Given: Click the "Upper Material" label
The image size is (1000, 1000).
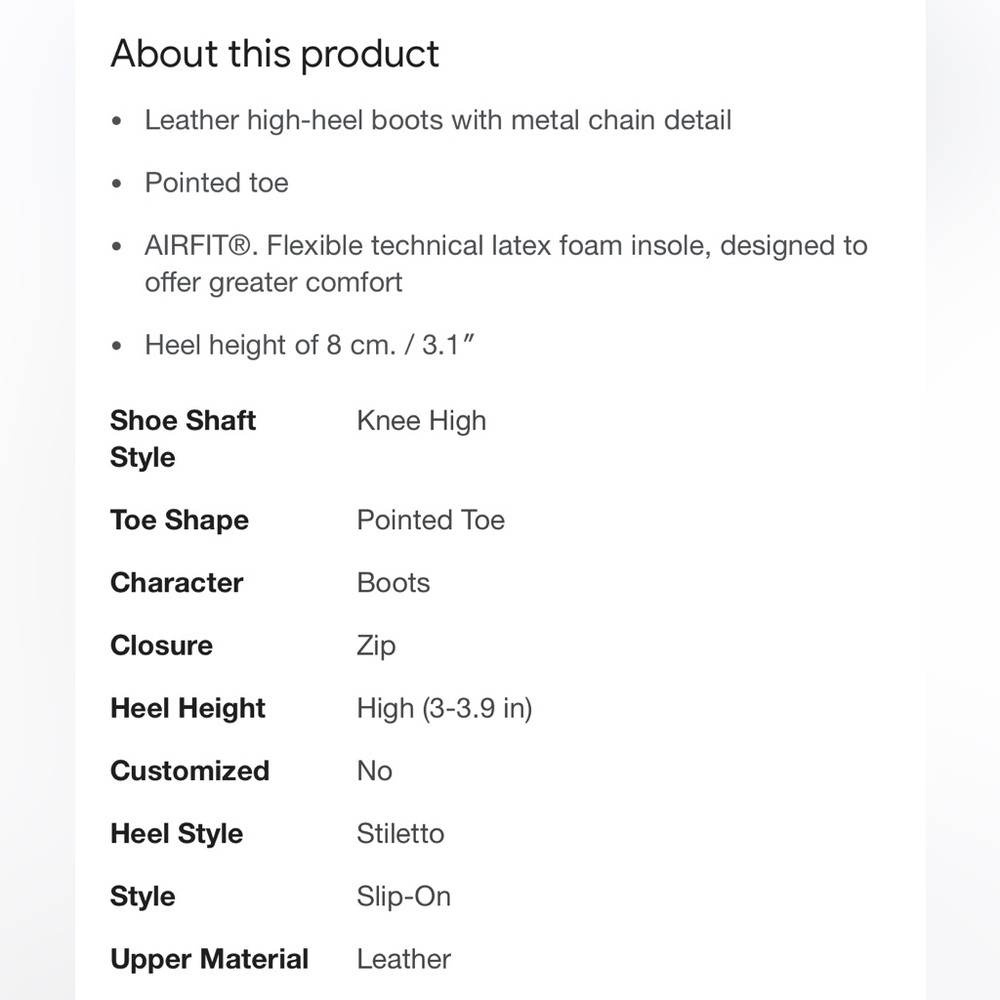Looking at the screenshot, I should 209,959.
